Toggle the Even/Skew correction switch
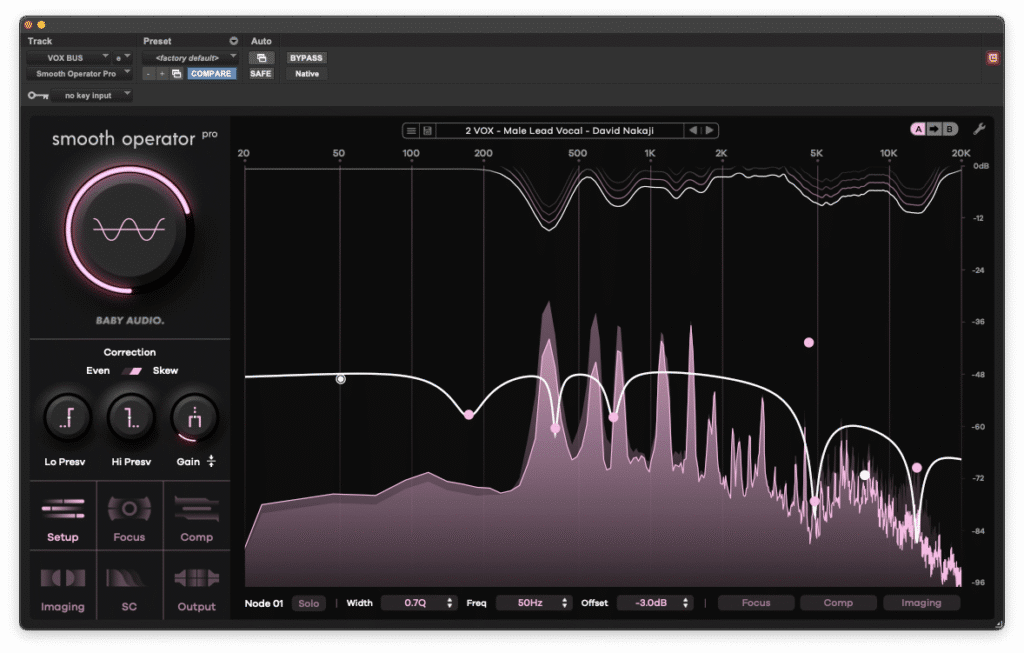1024x653 pixels. 133,371
